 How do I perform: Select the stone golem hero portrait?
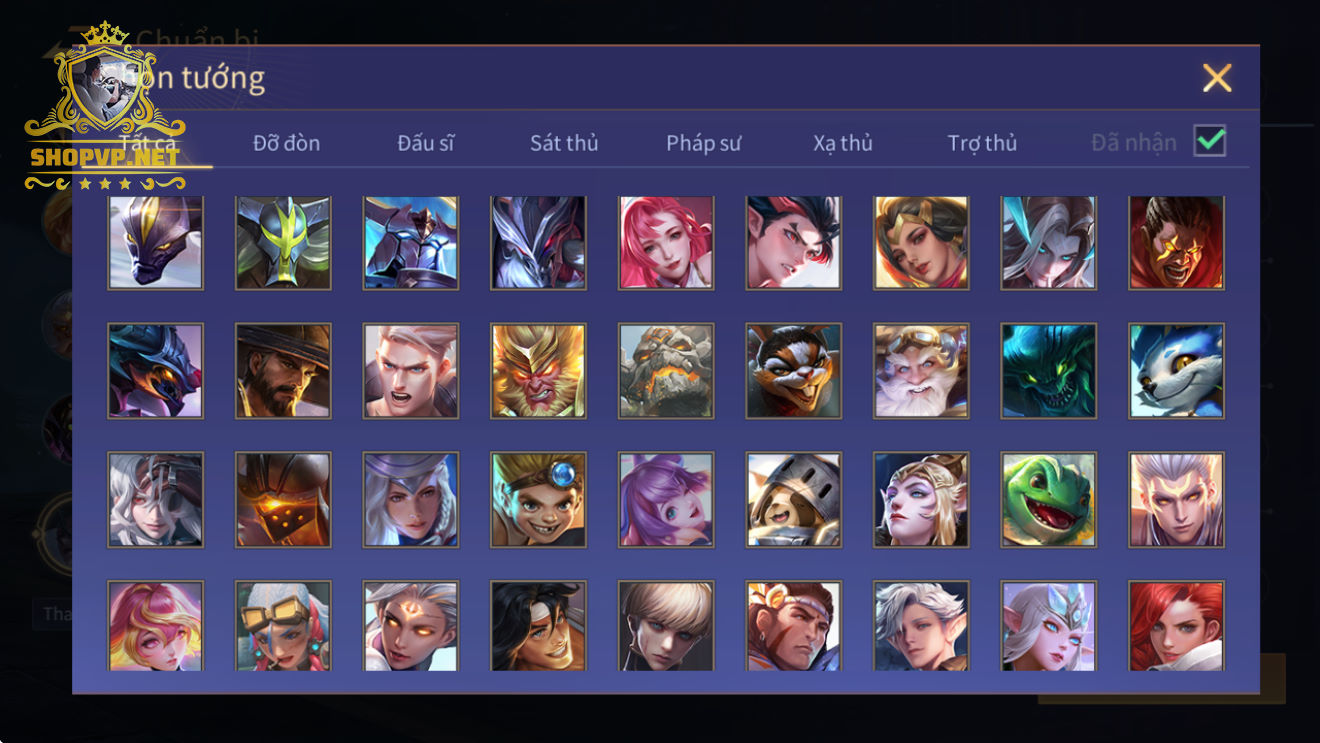click(666, 371)
